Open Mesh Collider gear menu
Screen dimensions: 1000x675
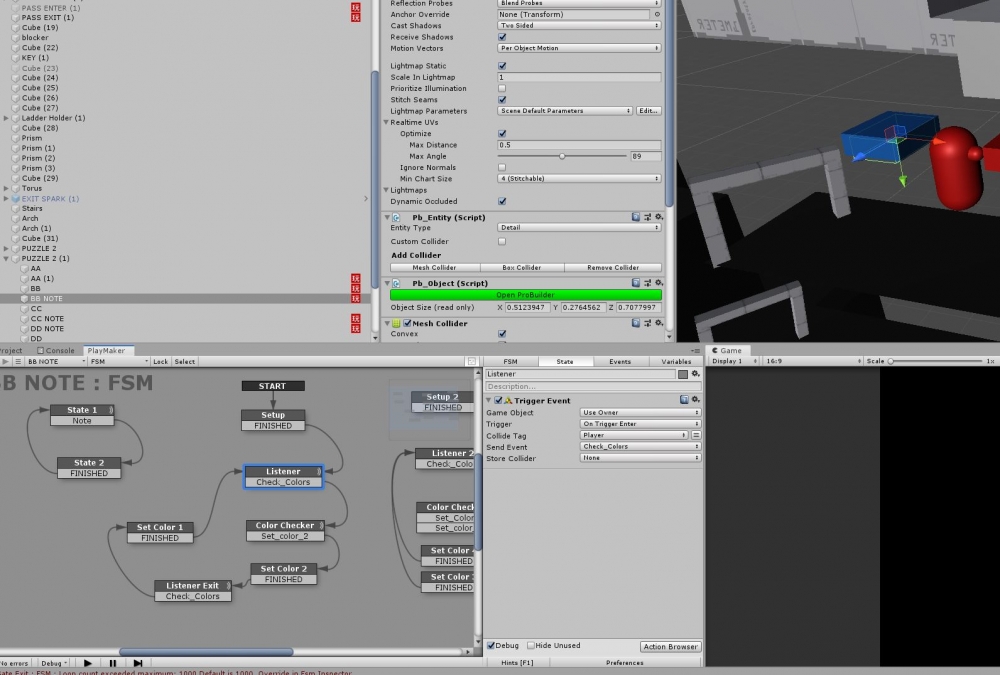[x=659, y=323]
